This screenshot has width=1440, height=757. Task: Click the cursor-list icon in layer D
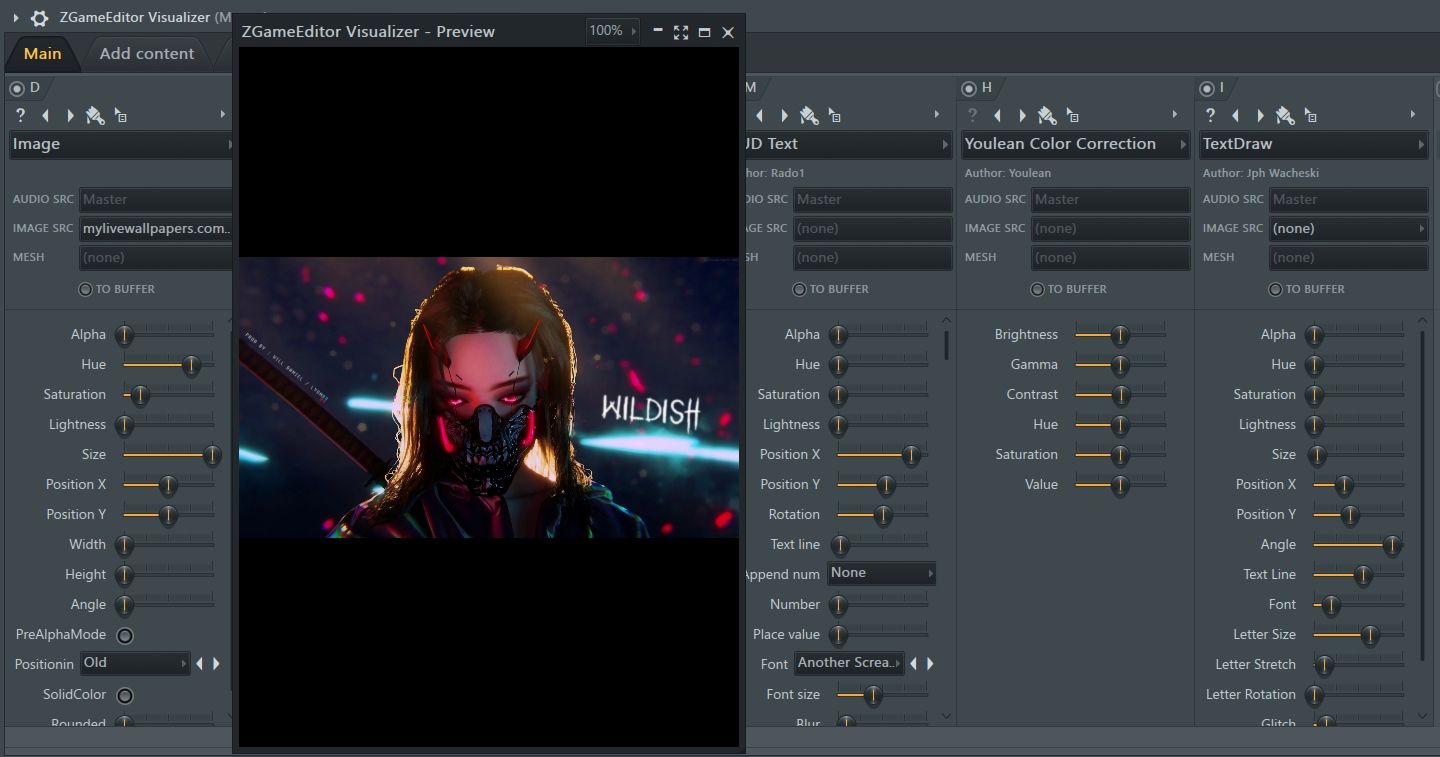(x=120, y=116)
